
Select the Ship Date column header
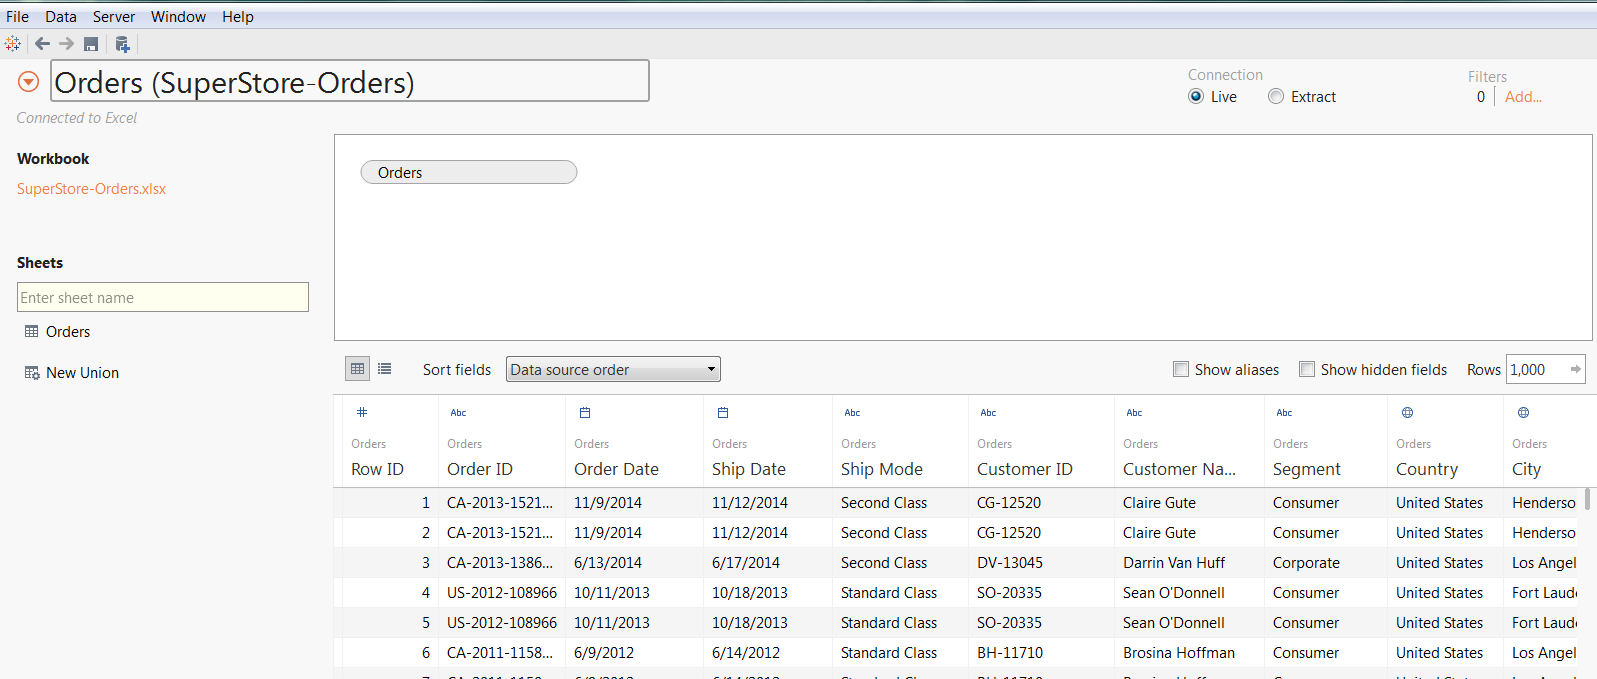coord(749,469)
